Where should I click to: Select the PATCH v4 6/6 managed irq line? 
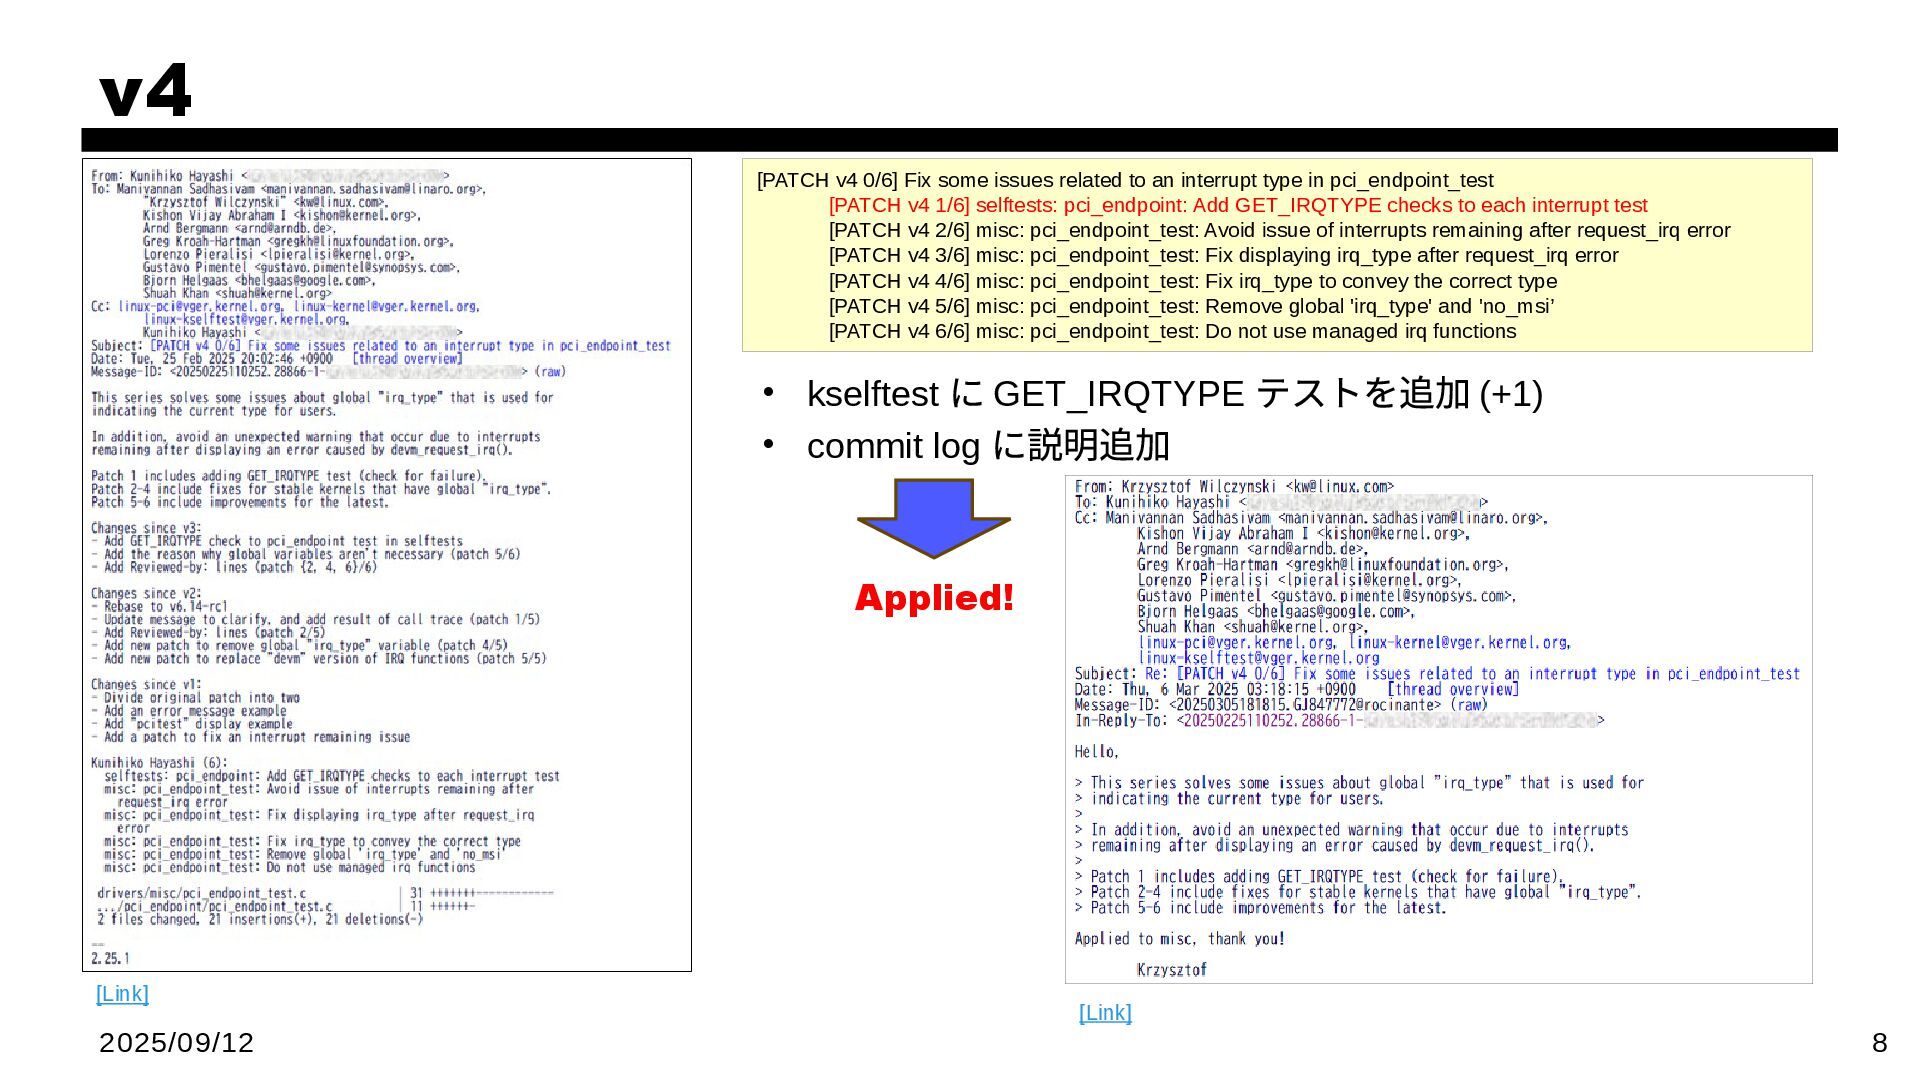click(1171, 331)
